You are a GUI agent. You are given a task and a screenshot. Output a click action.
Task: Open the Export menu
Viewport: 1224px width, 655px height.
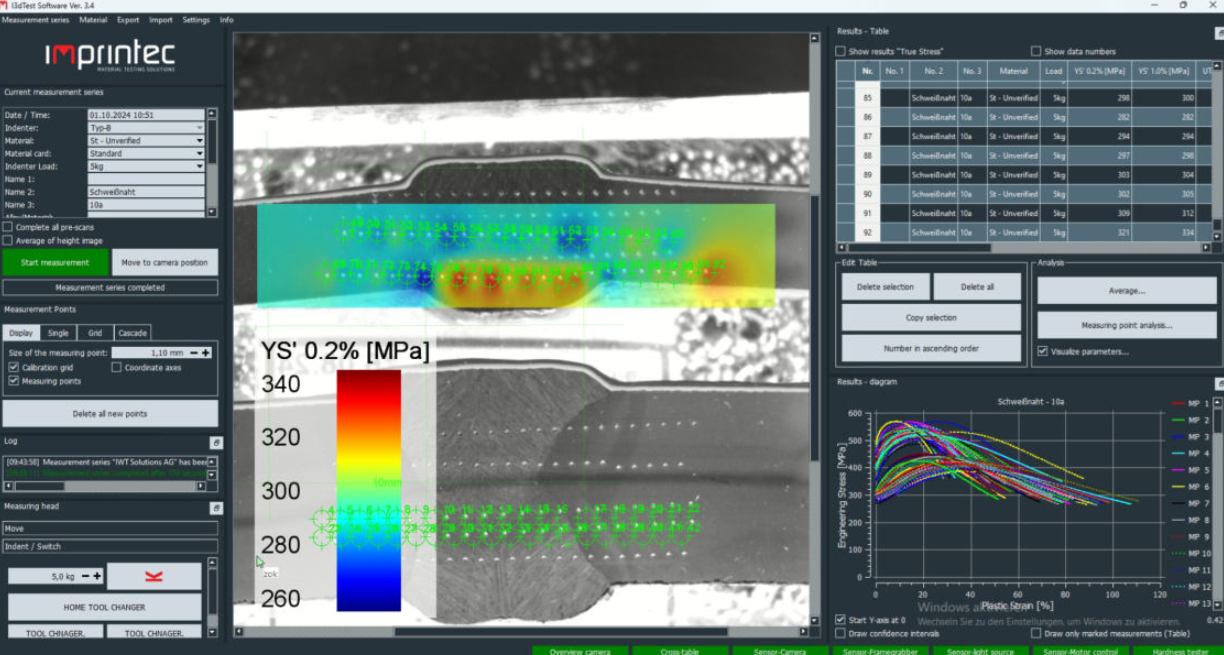[x=128, y=20]
